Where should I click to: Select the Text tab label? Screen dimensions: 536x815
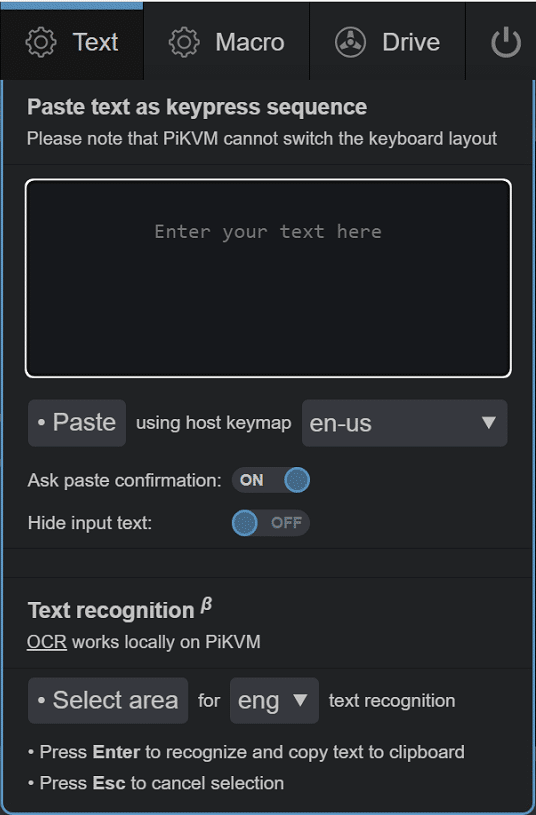pos(95,42)
